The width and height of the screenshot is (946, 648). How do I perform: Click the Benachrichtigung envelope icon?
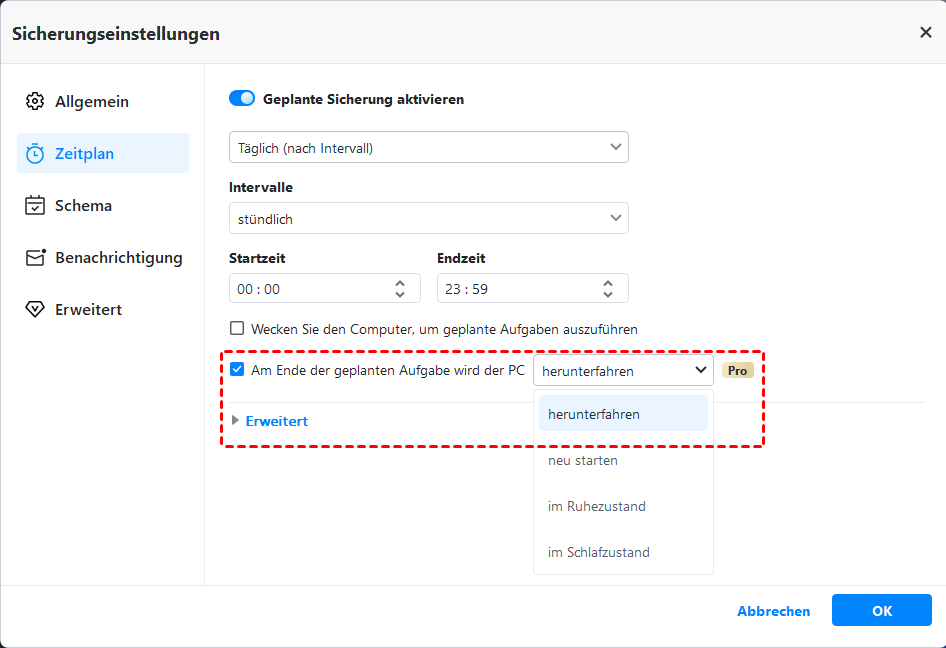36,258
